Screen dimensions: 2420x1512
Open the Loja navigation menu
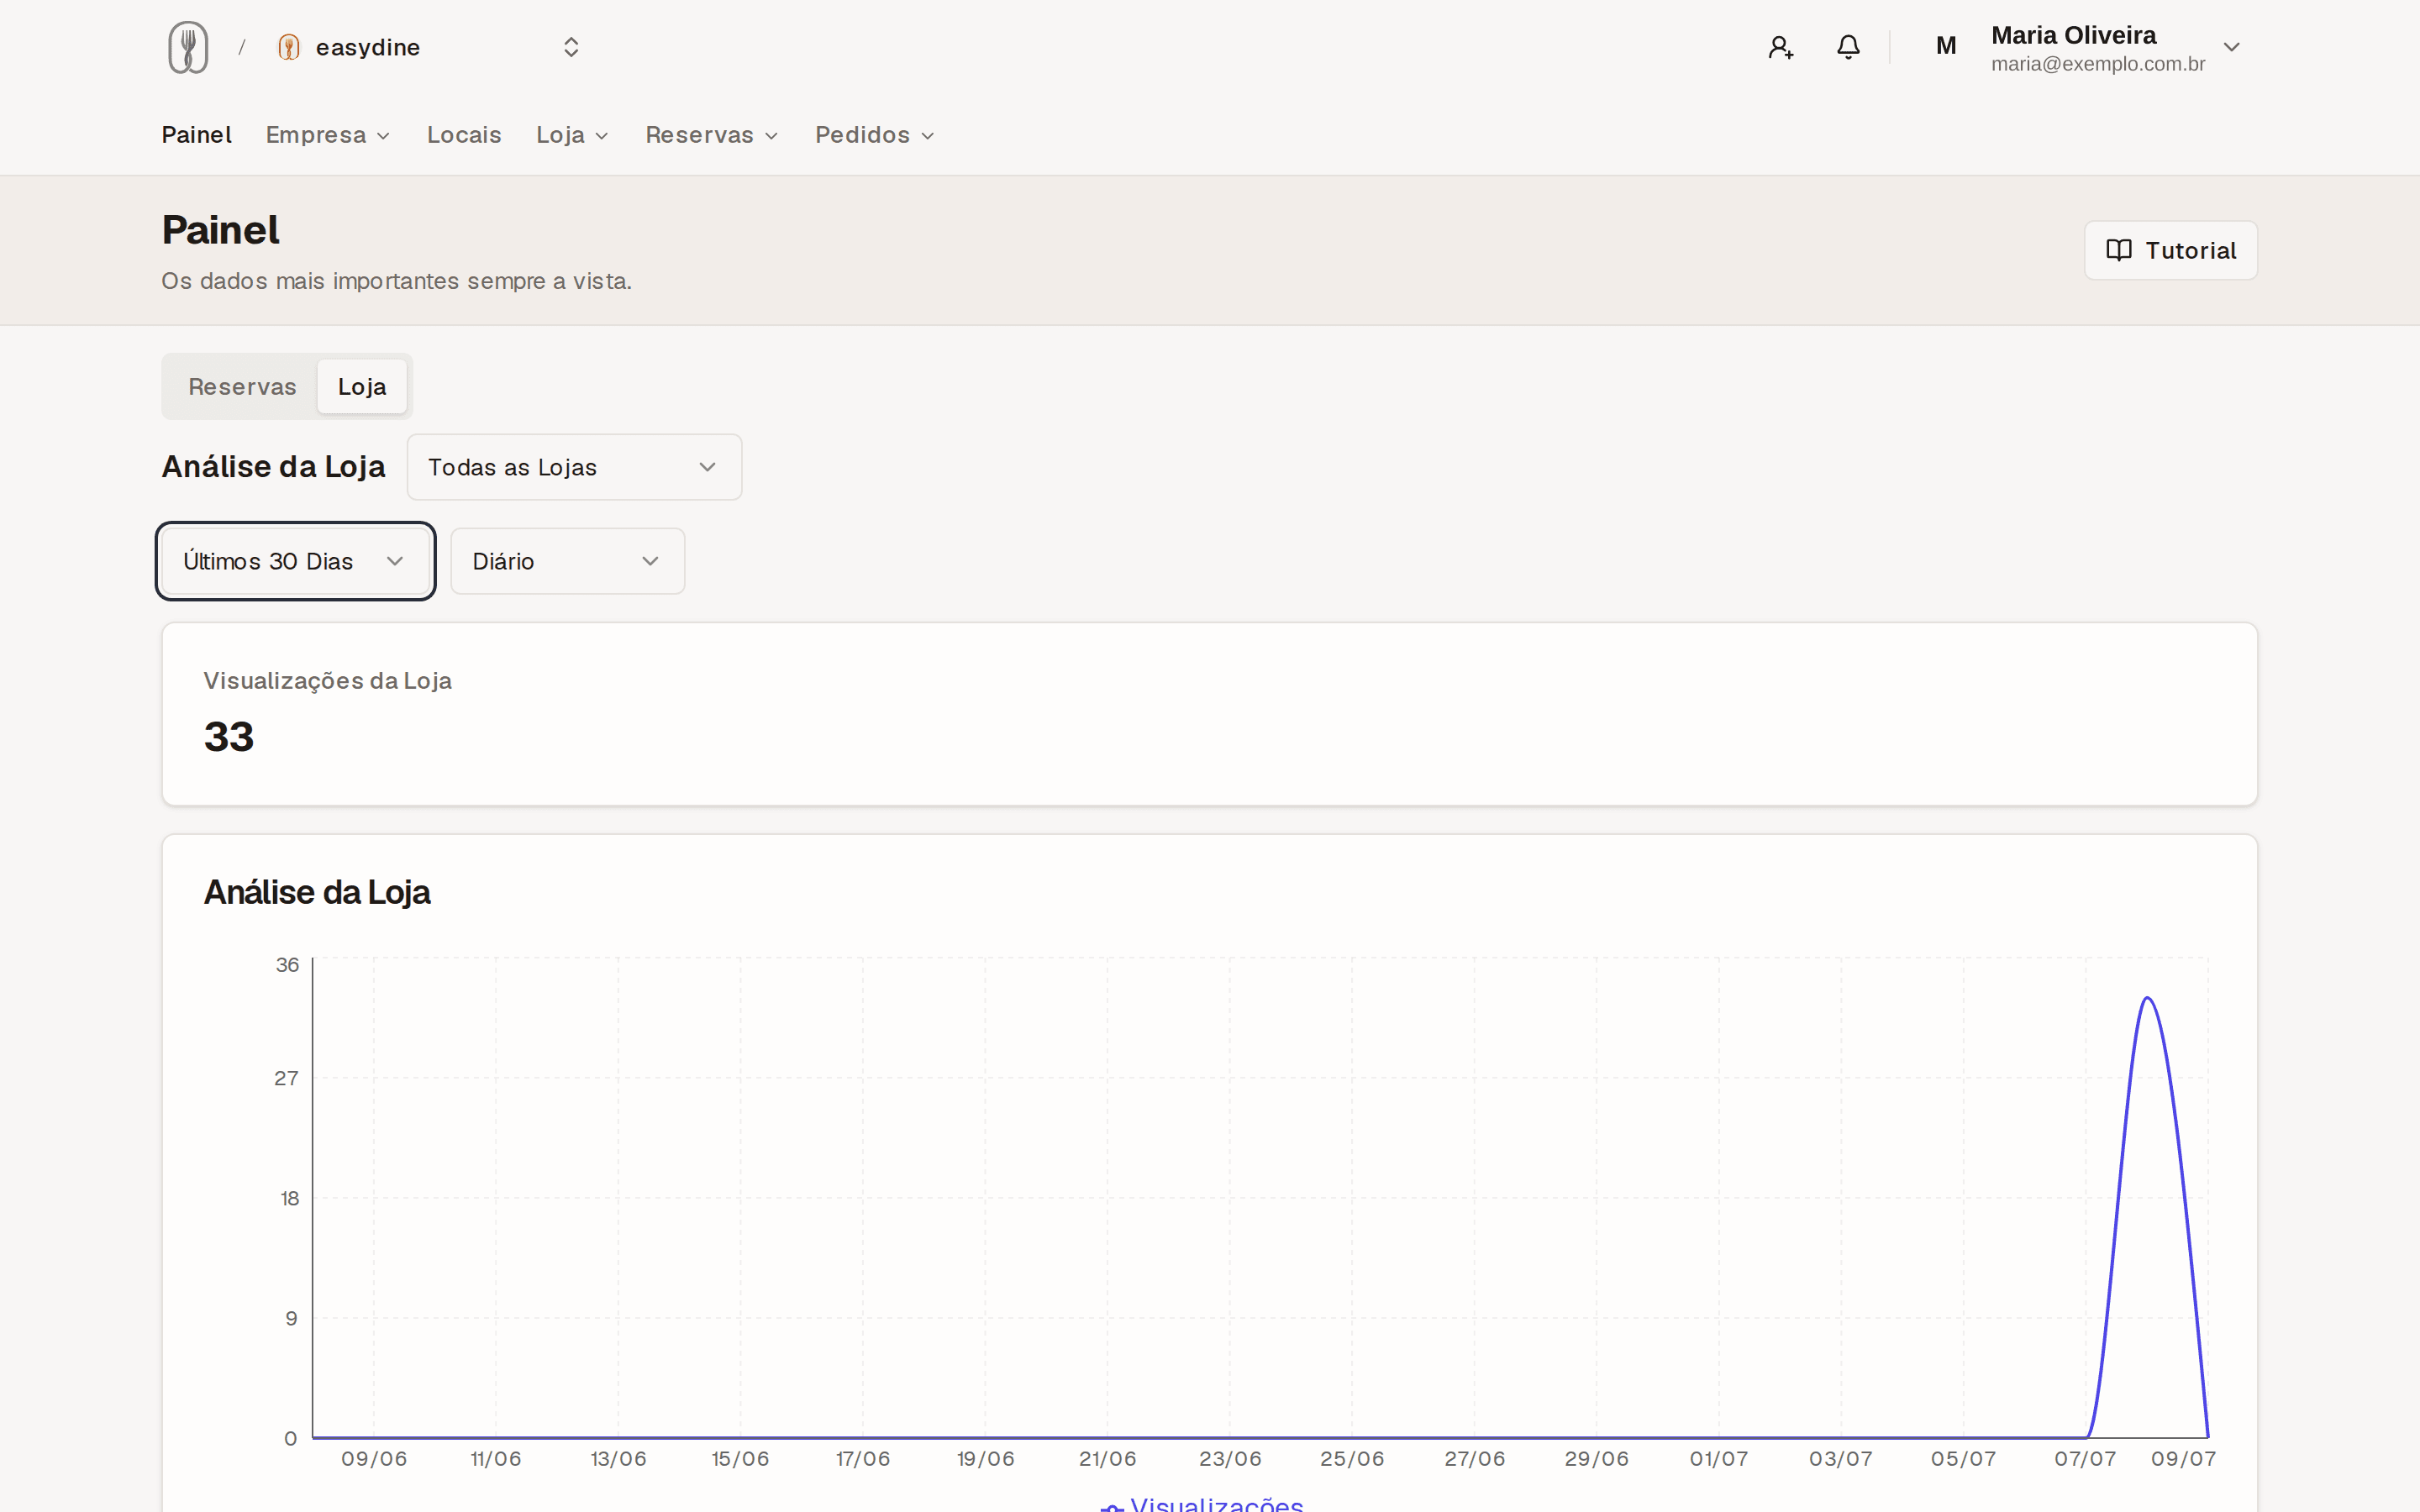572,135
